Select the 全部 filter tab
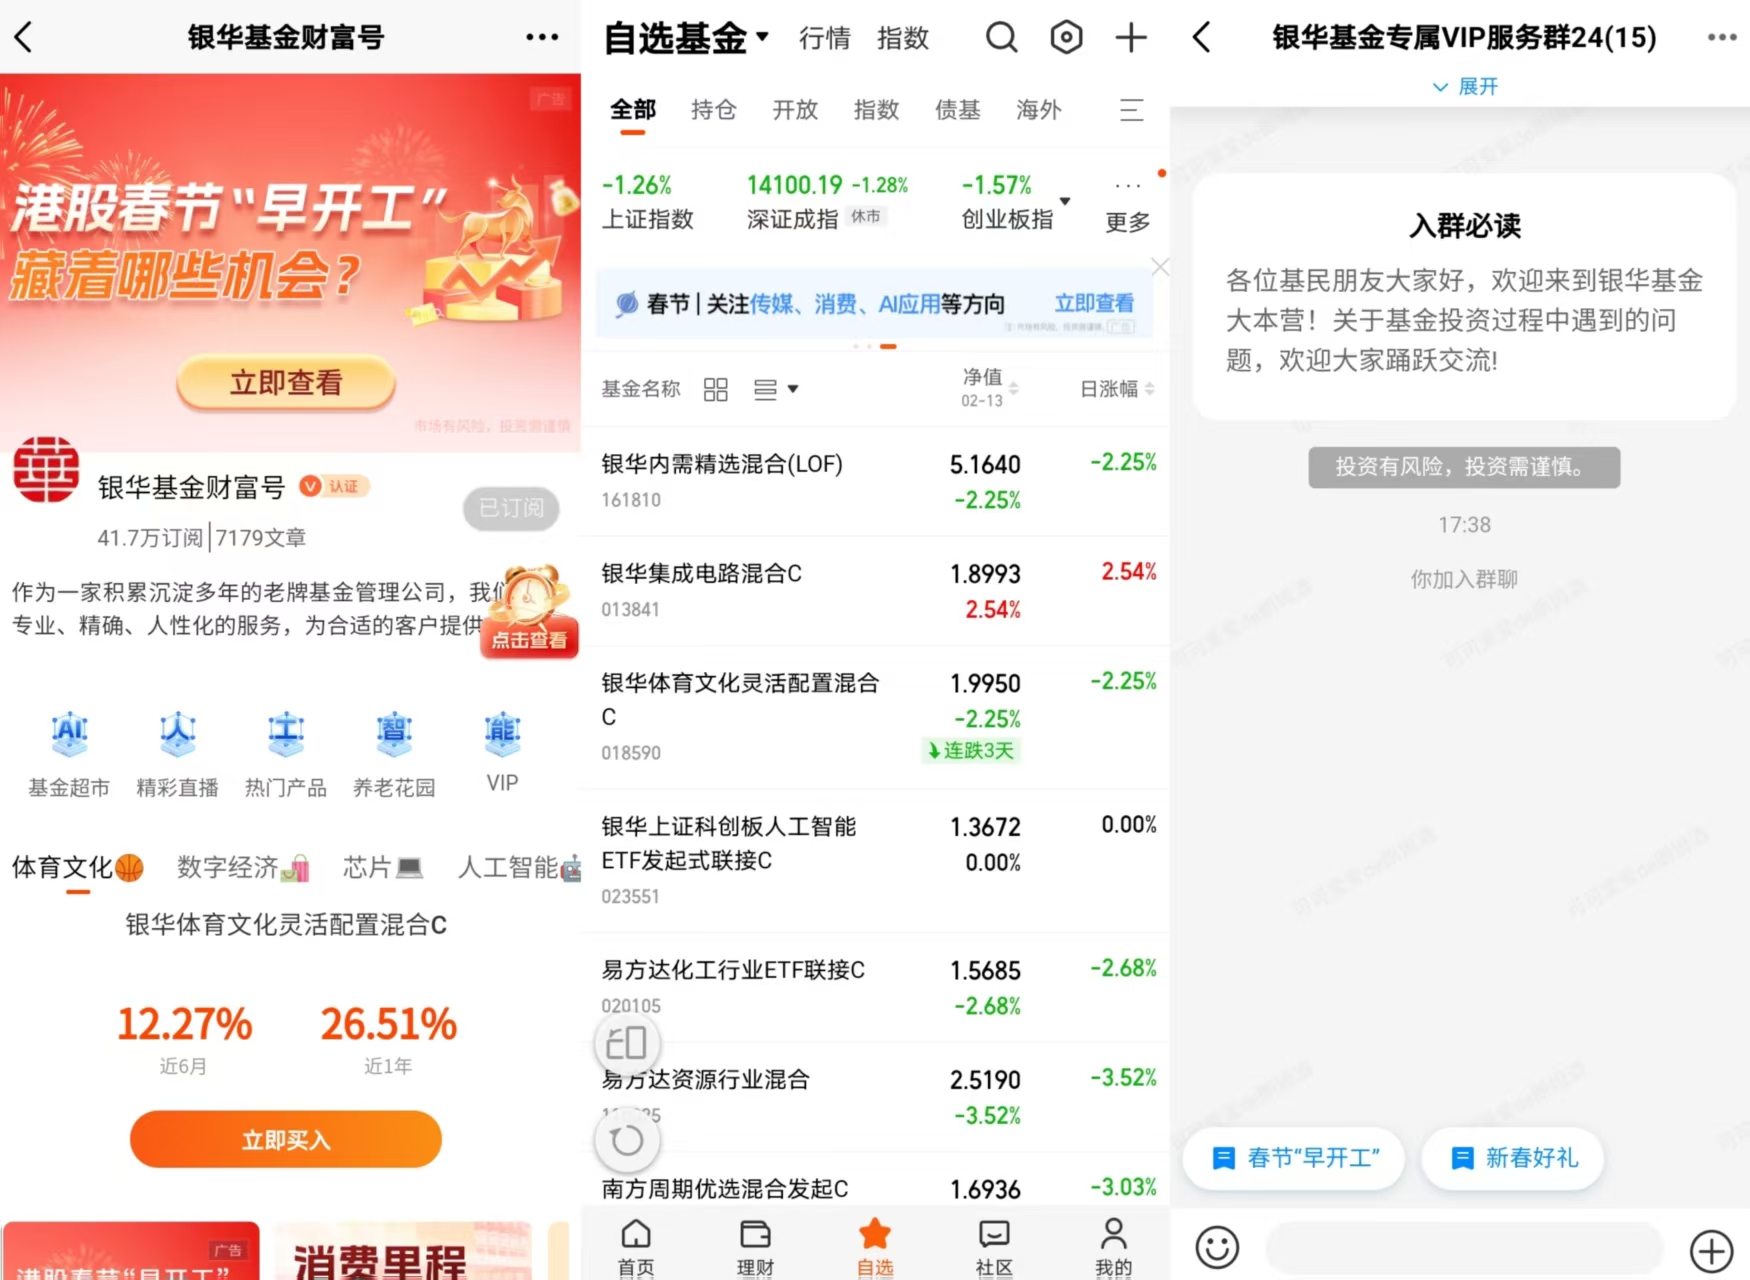Image resolution: width=1750 pixels, height=1280 pixels. point(633,110)
